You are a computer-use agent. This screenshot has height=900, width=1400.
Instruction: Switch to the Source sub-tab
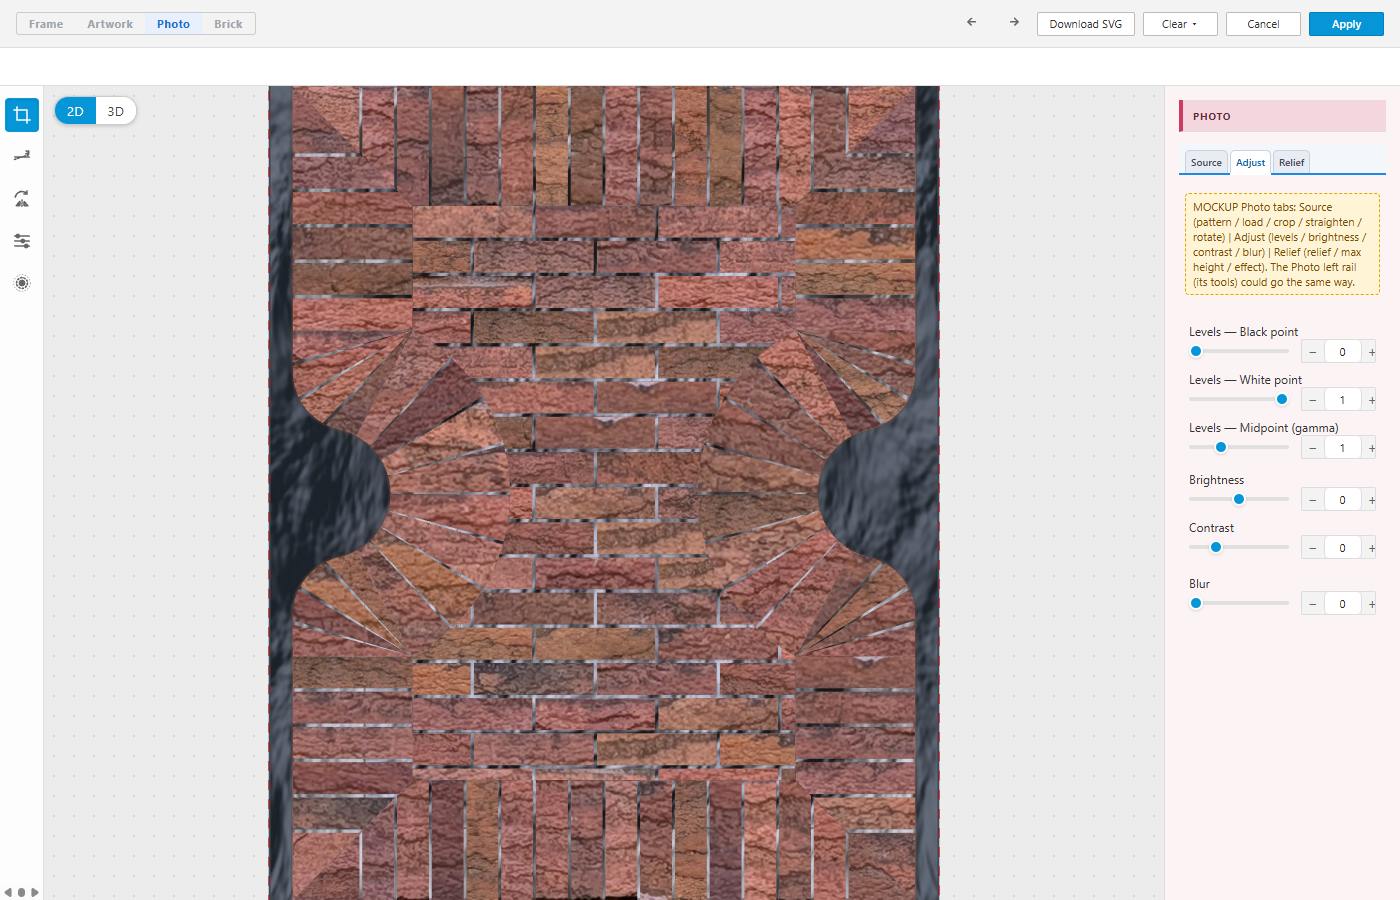click(1206, 162)
